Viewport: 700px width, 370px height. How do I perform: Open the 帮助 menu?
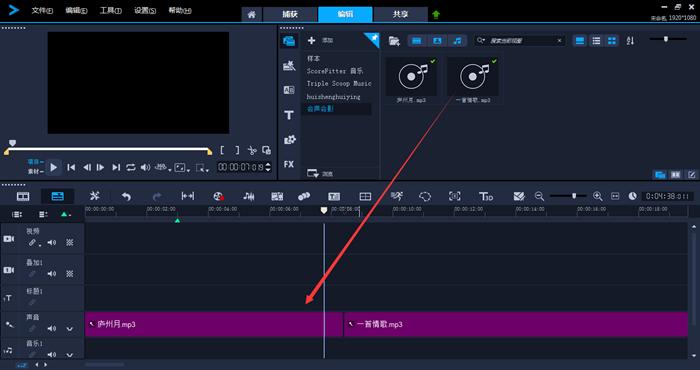pos(180,10)
